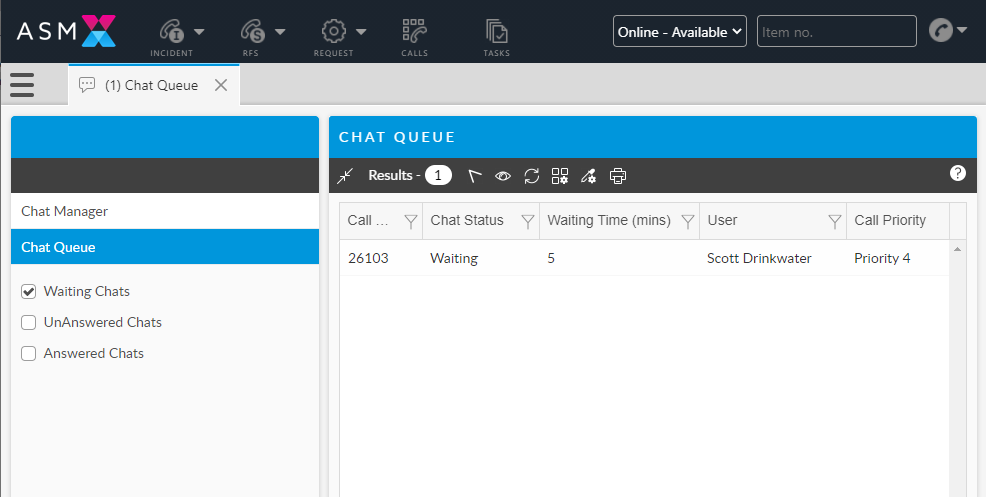Select Chat Manager in the left panel
Viewport: 986px width, 497px height.
[x=64, y=211]
